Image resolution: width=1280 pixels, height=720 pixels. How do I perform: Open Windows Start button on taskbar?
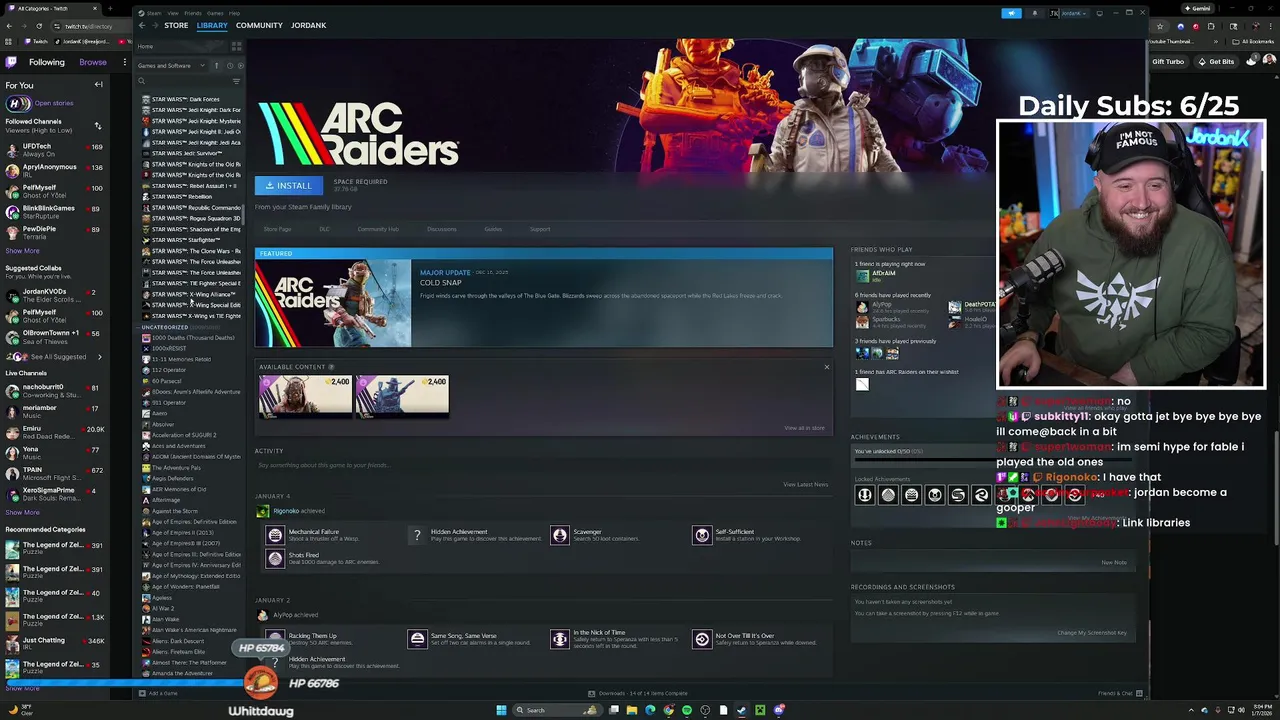(501, 710)
